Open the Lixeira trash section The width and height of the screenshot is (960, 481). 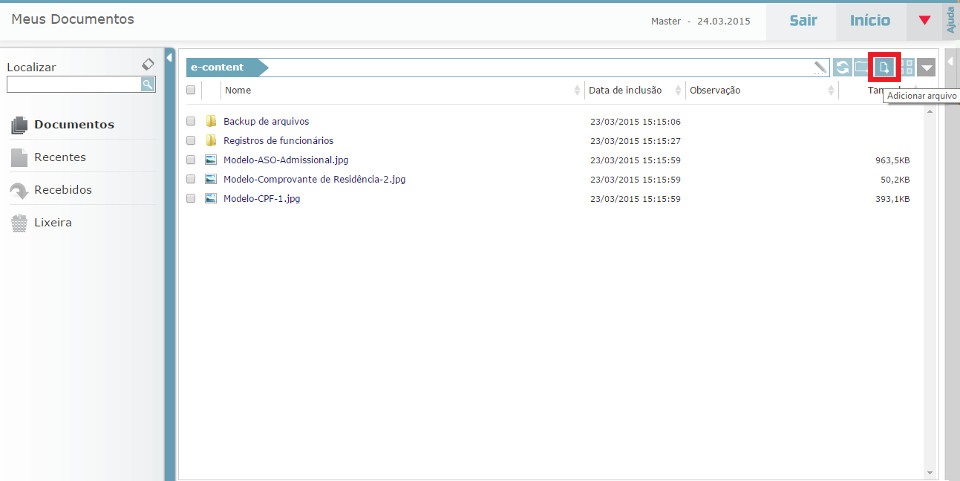pos(53,223)
